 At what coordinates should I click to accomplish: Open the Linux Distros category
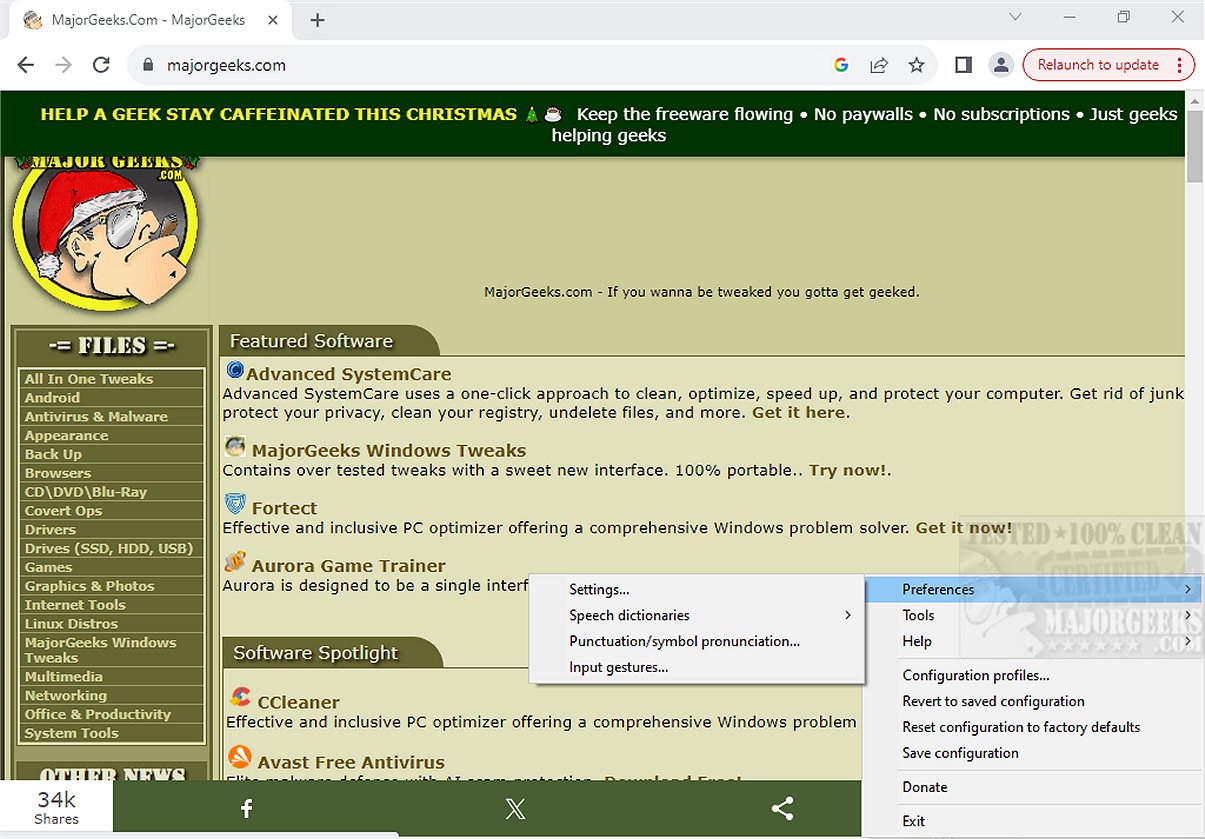[71, 624]
